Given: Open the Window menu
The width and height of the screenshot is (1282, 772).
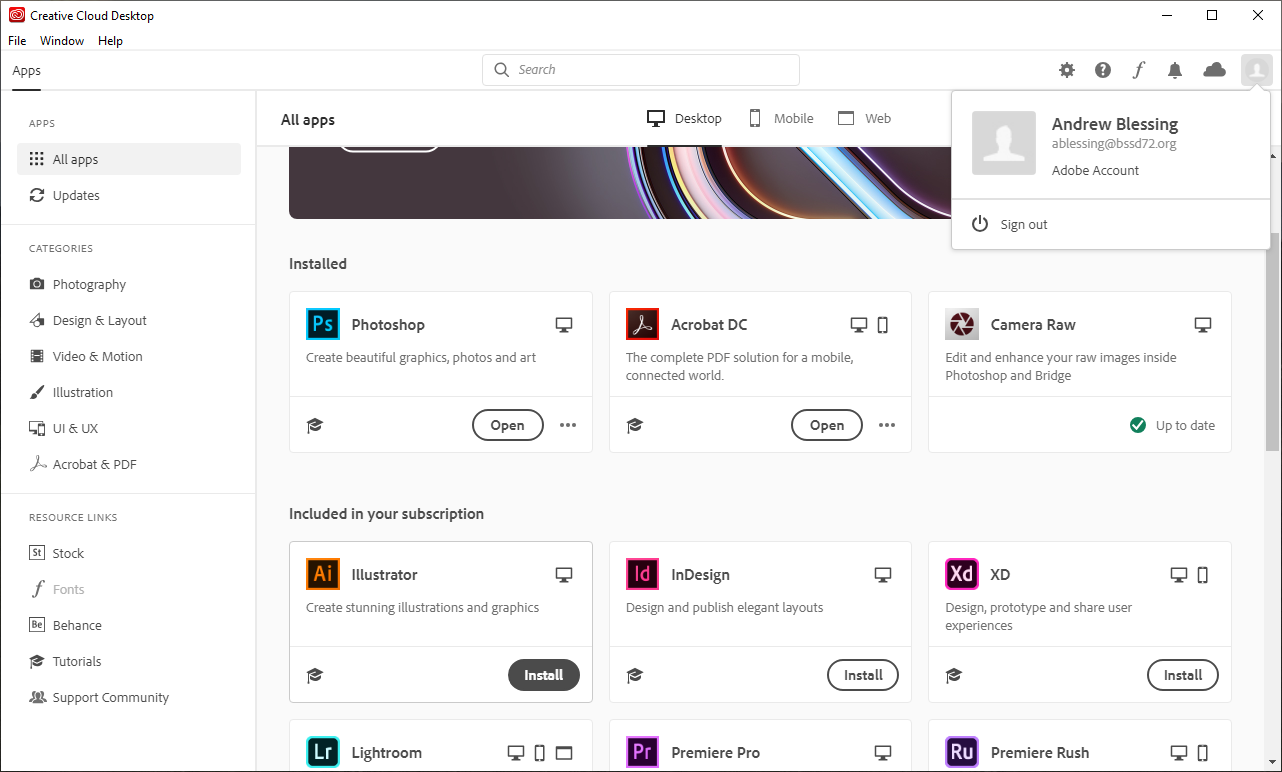Looking at the screenshot, I should tap(62, 41).
